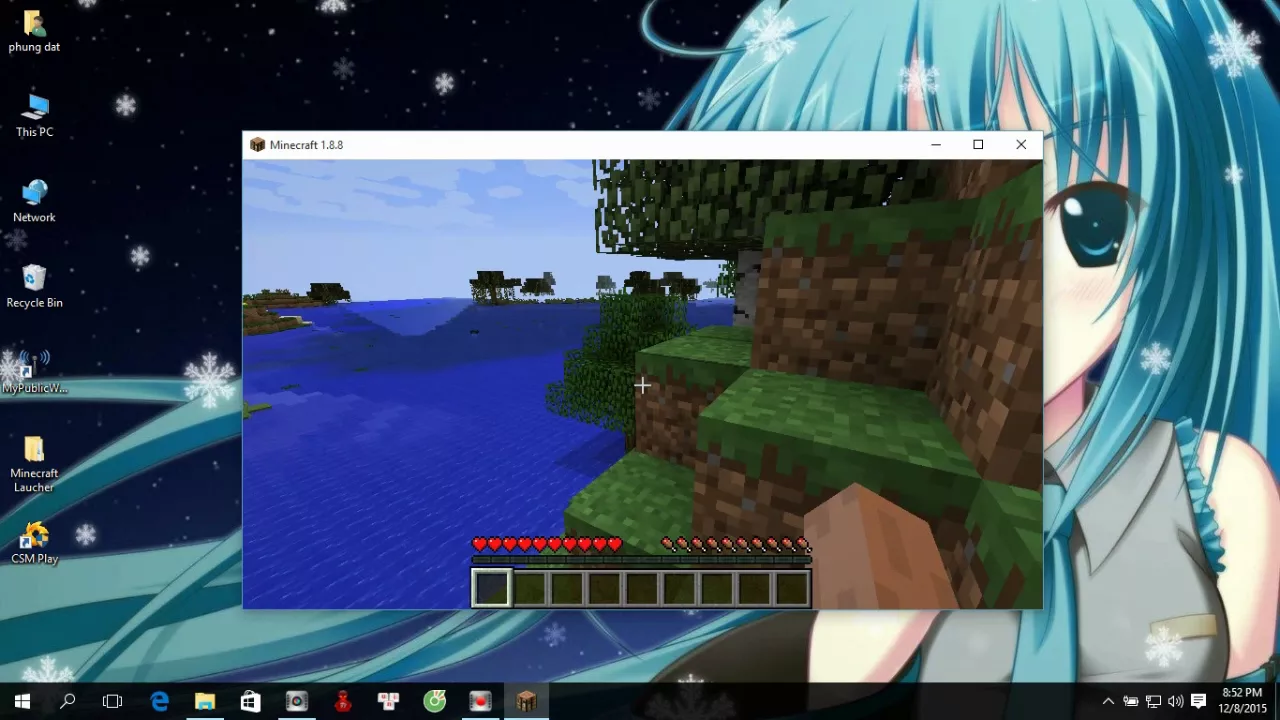Open the green Coc Coc browser icon
1280x720 pixels.
[x=435, y=702]
